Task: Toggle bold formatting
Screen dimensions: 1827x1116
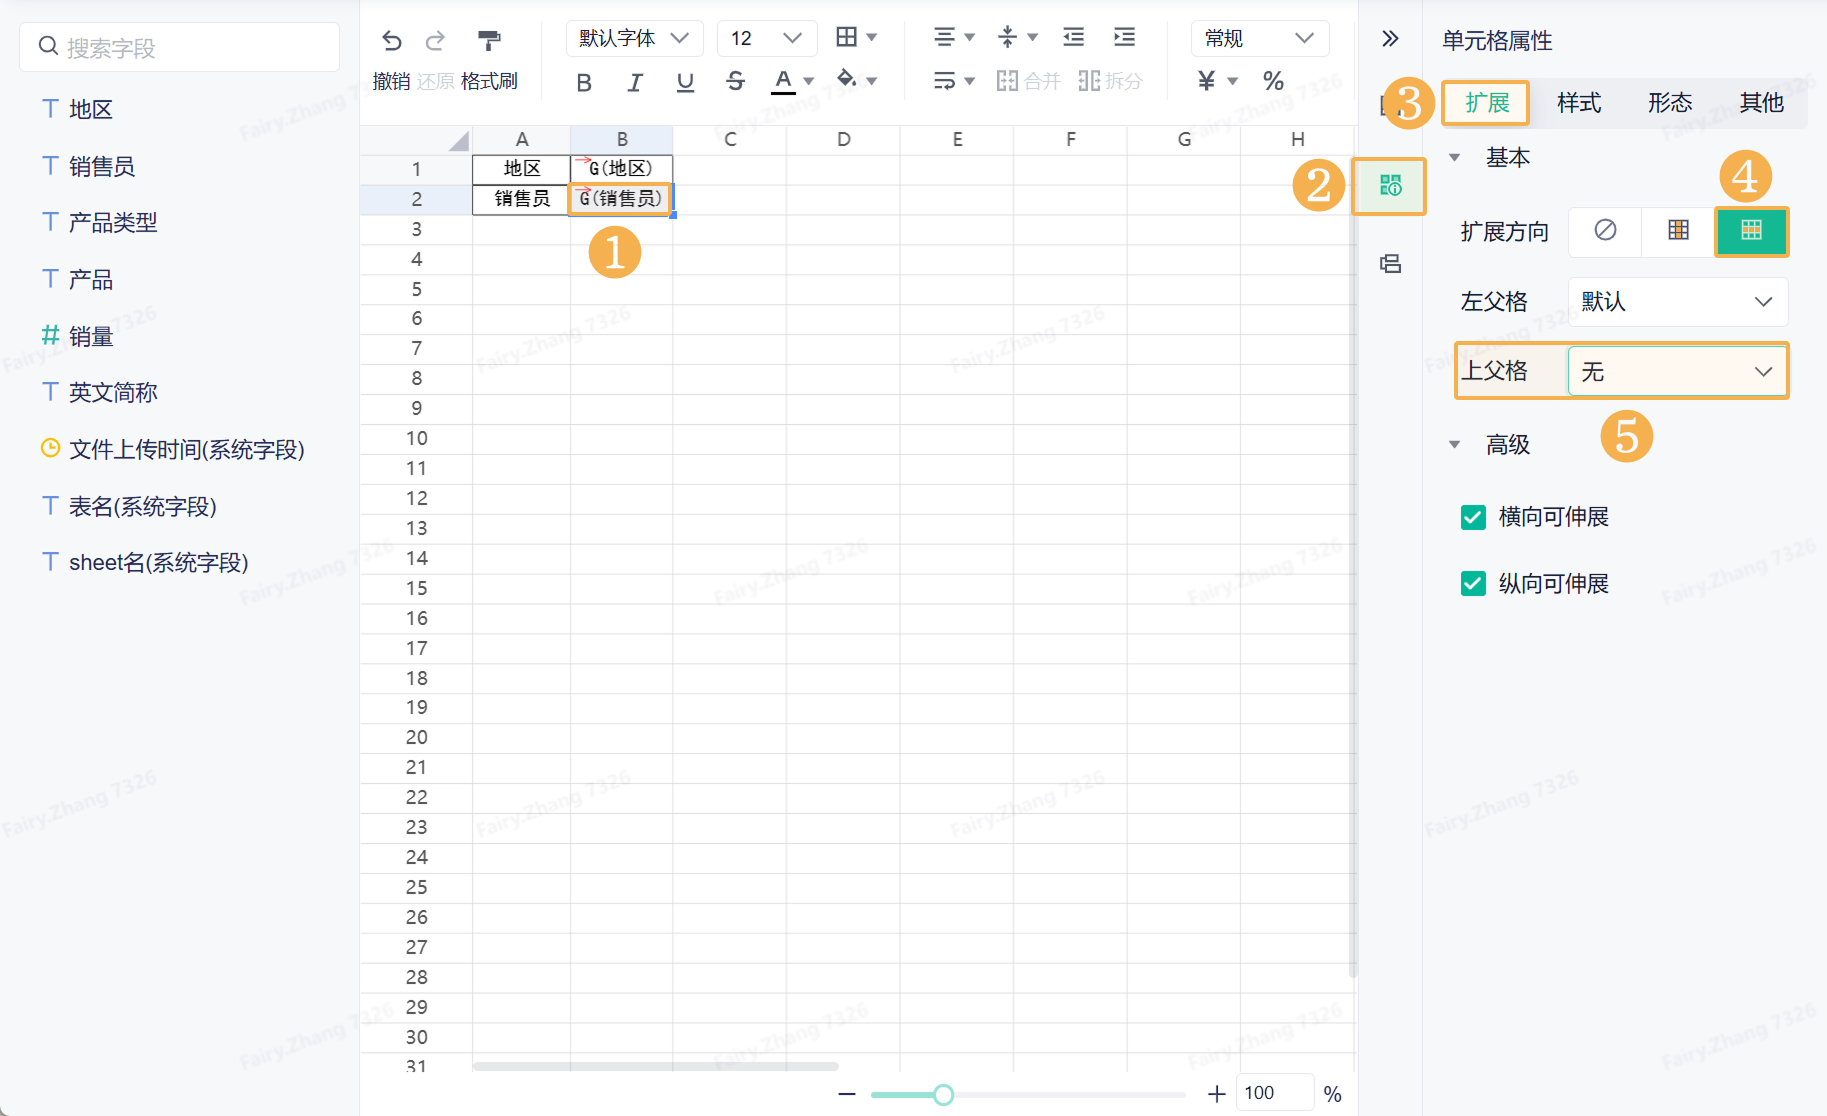Action: [x=584, y=82]
